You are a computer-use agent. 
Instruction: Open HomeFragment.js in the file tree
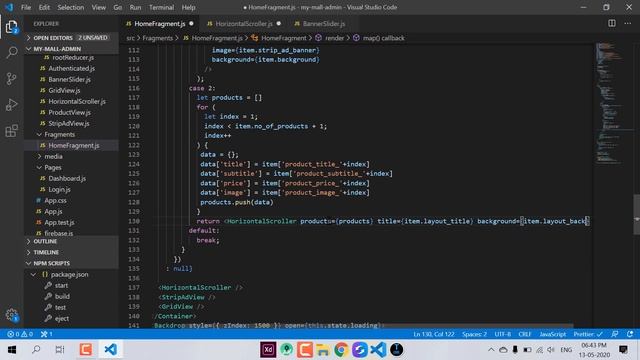click(73, 145)
